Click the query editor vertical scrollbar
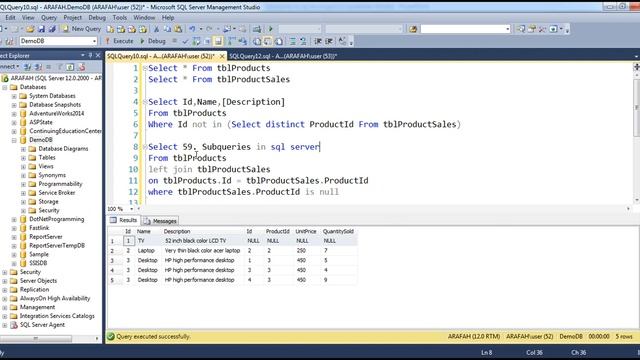The height and width of the screenshot is (360, 640). (x=636, y=133)
